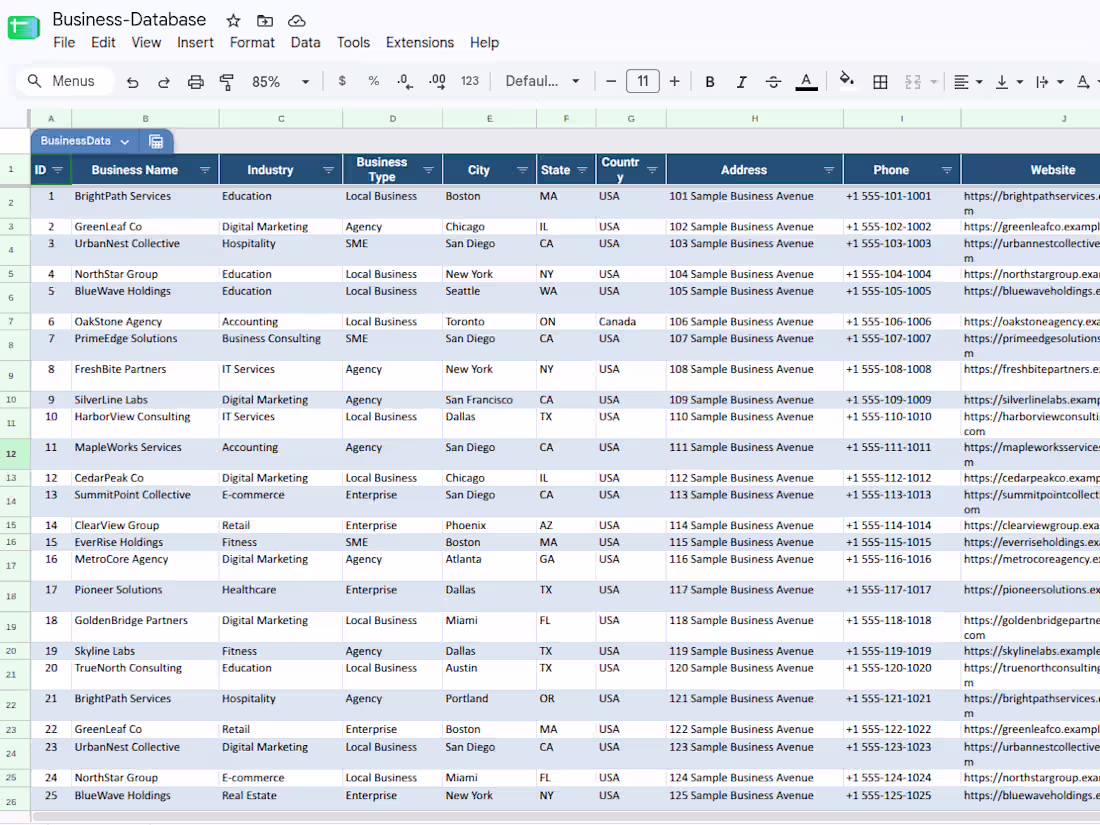The height and width of the screenshot is (825, 1100).
Task: Open the State column filter
Action: (x=582, y=170)
